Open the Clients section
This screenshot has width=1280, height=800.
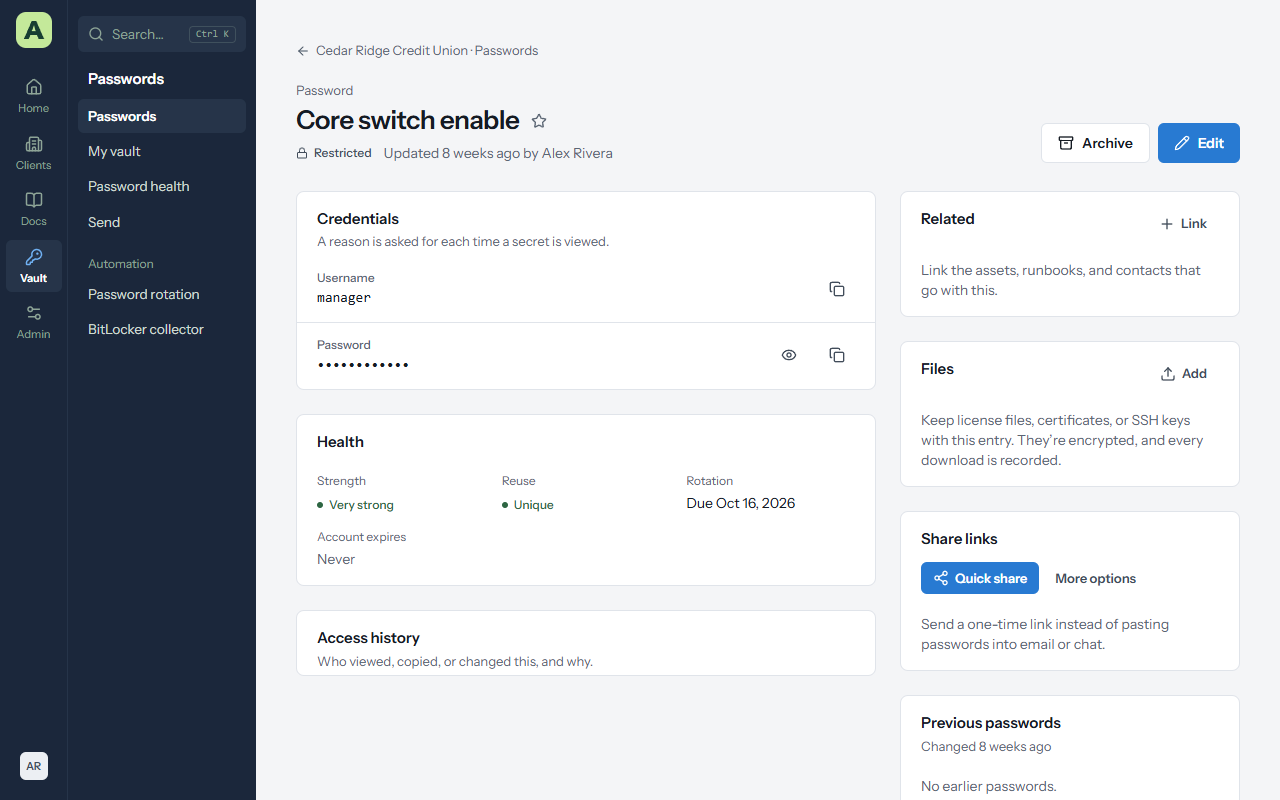tap(34, 153)
